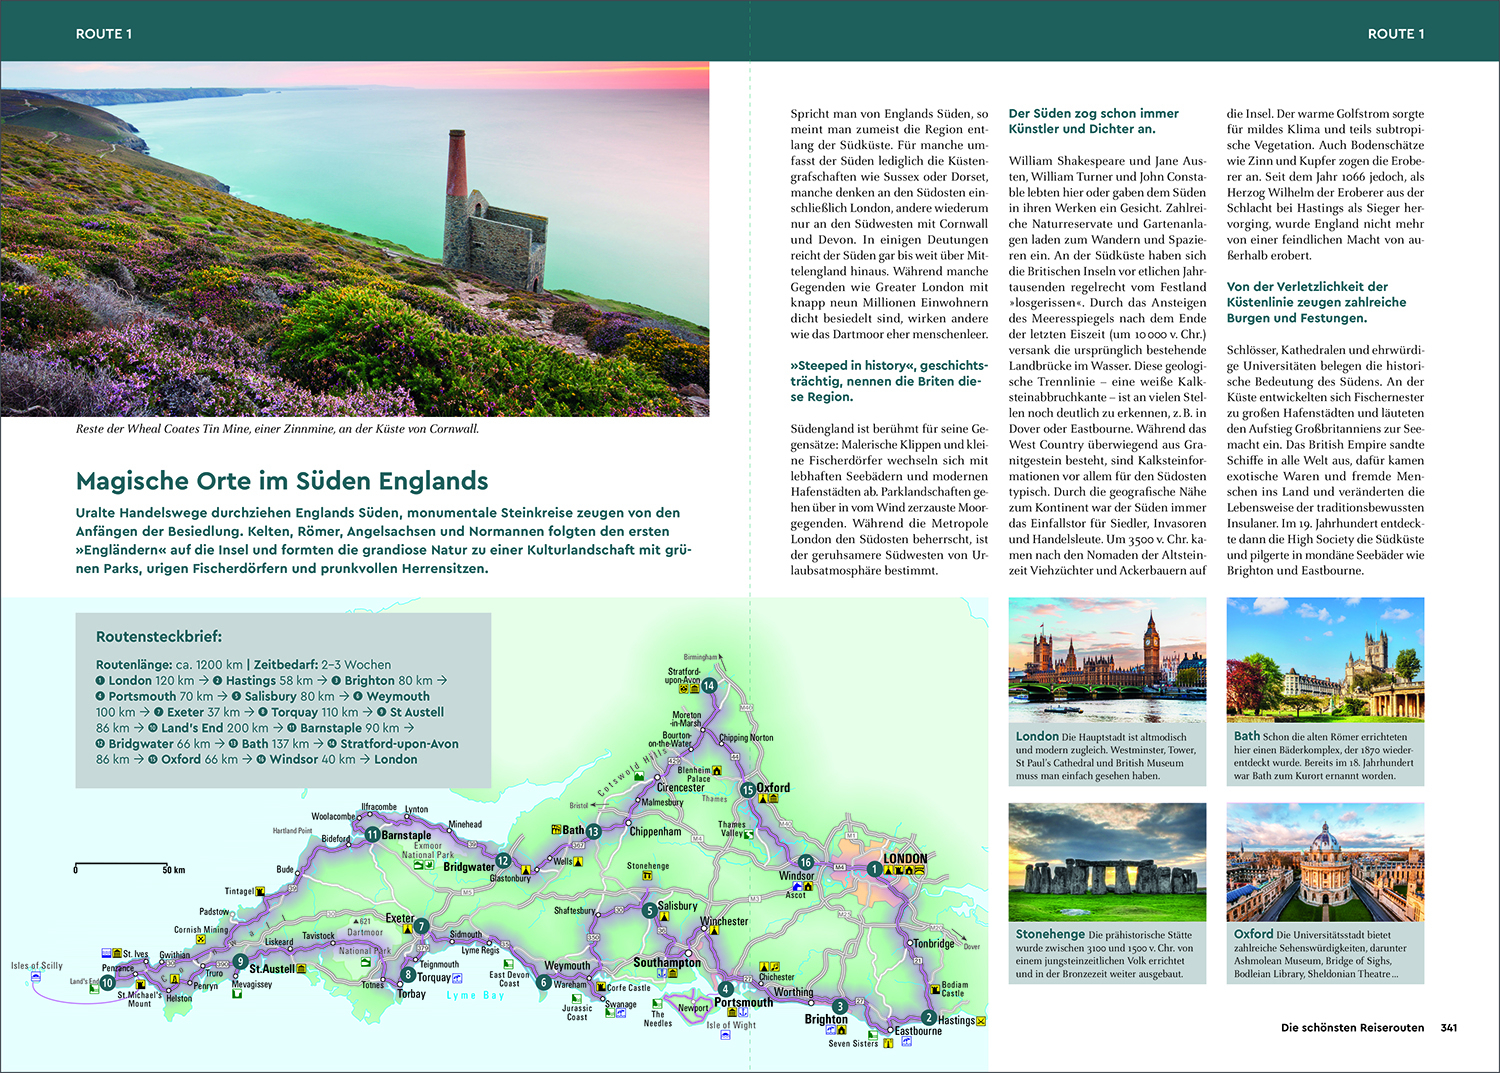The width and height of the screenshot is (1500, 1073).
Task: Click 'Routenlänge: ca. 1200 km' text in Routensteckbrief
Action: [x=169, y=664]
